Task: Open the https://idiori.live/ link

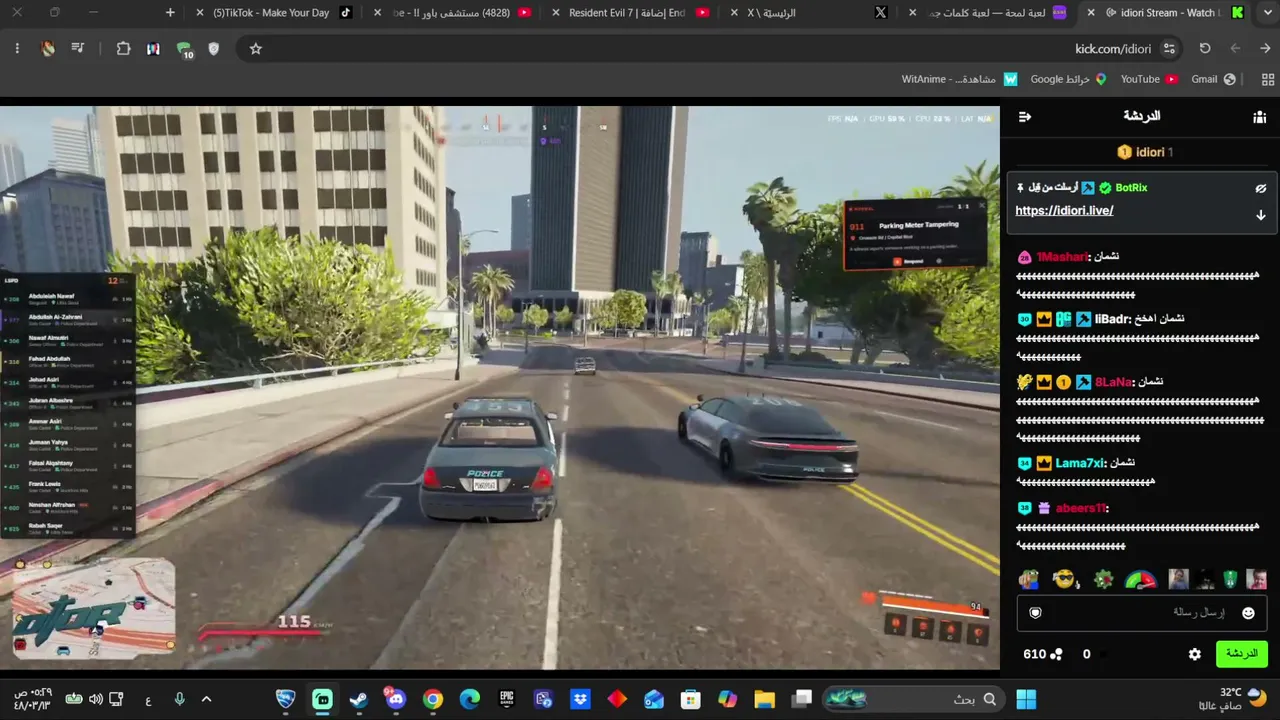Action: pyautogui.click(x=1064, y=211)
